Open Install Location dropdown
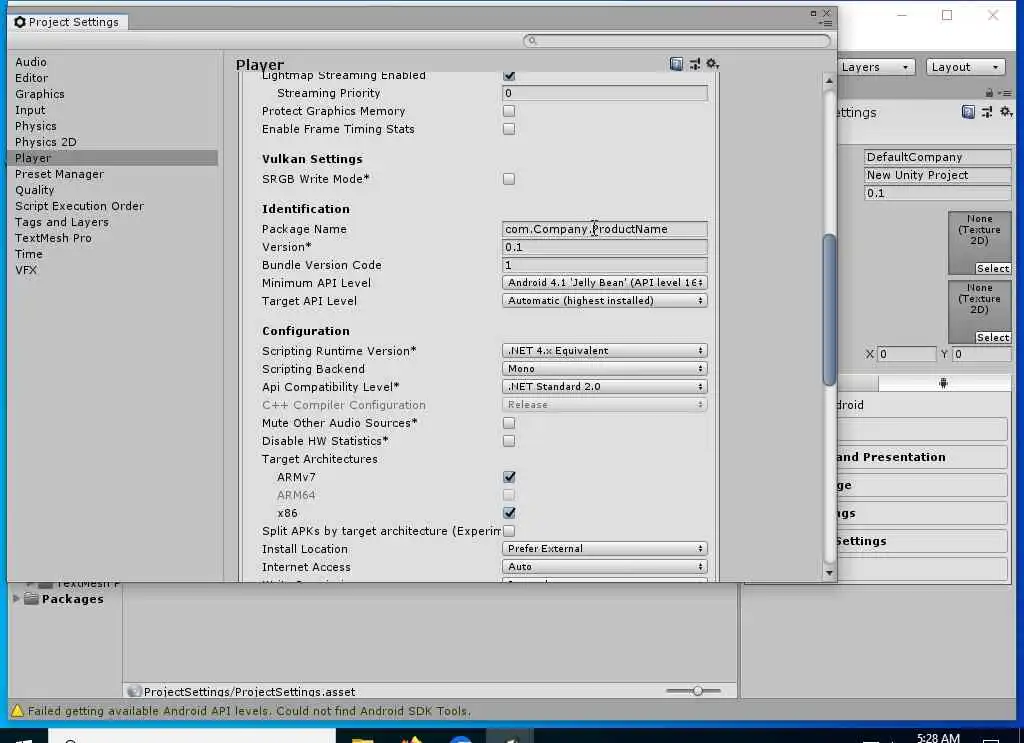The image size is (1024, 743). tap(605, 549)
